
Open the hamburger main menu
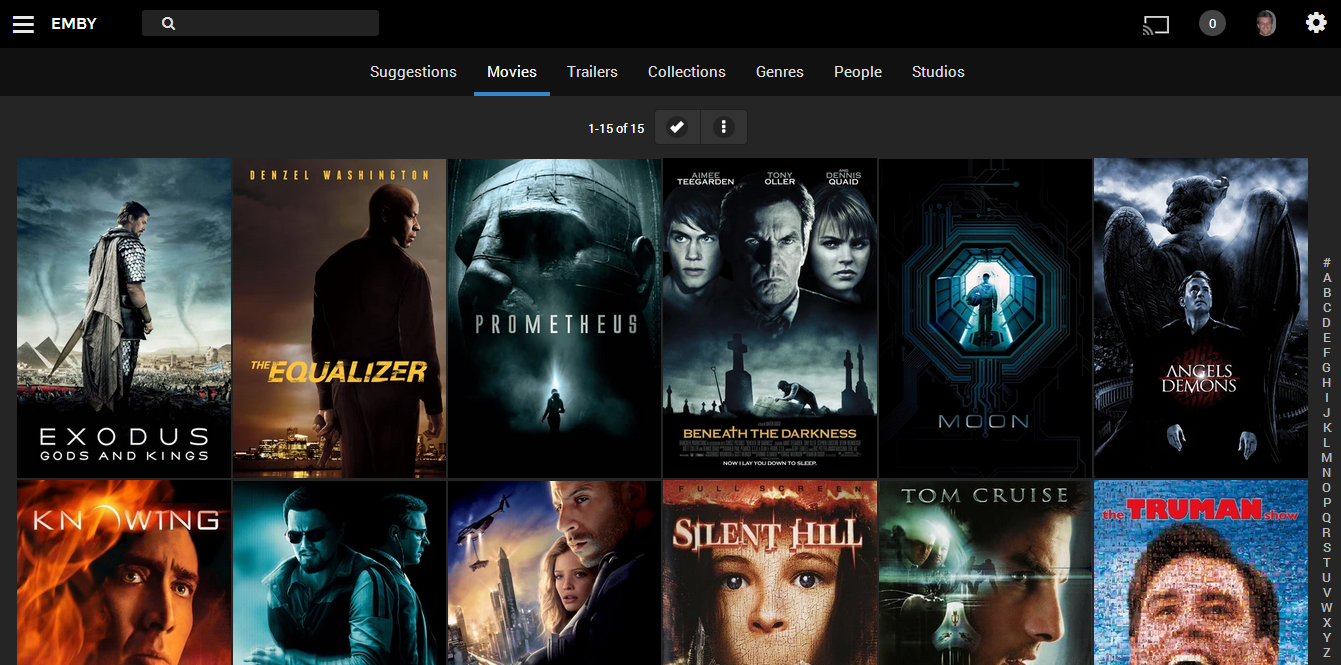click(23, 24)
